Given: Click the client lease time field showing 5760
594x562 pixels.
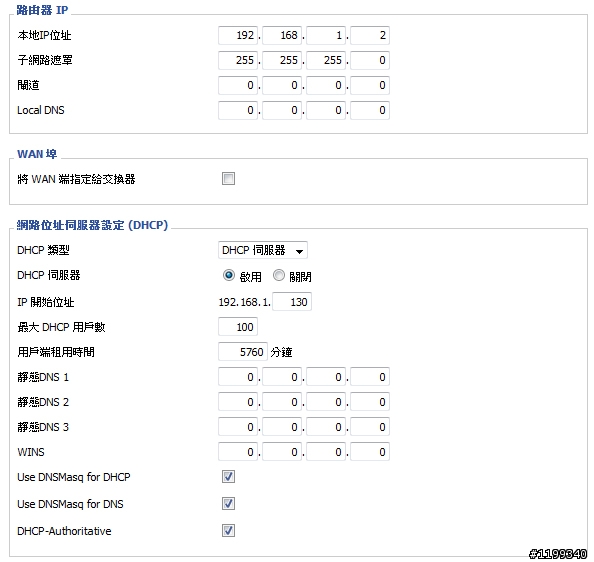Looking at the screenshot, I should click(243, 352).
